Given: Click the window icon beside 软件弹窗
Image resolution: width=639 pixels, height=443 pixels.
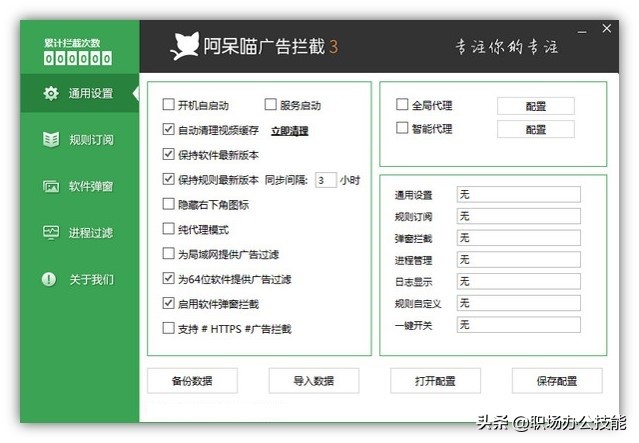Looking at the screenshot, I should point(51,186).
